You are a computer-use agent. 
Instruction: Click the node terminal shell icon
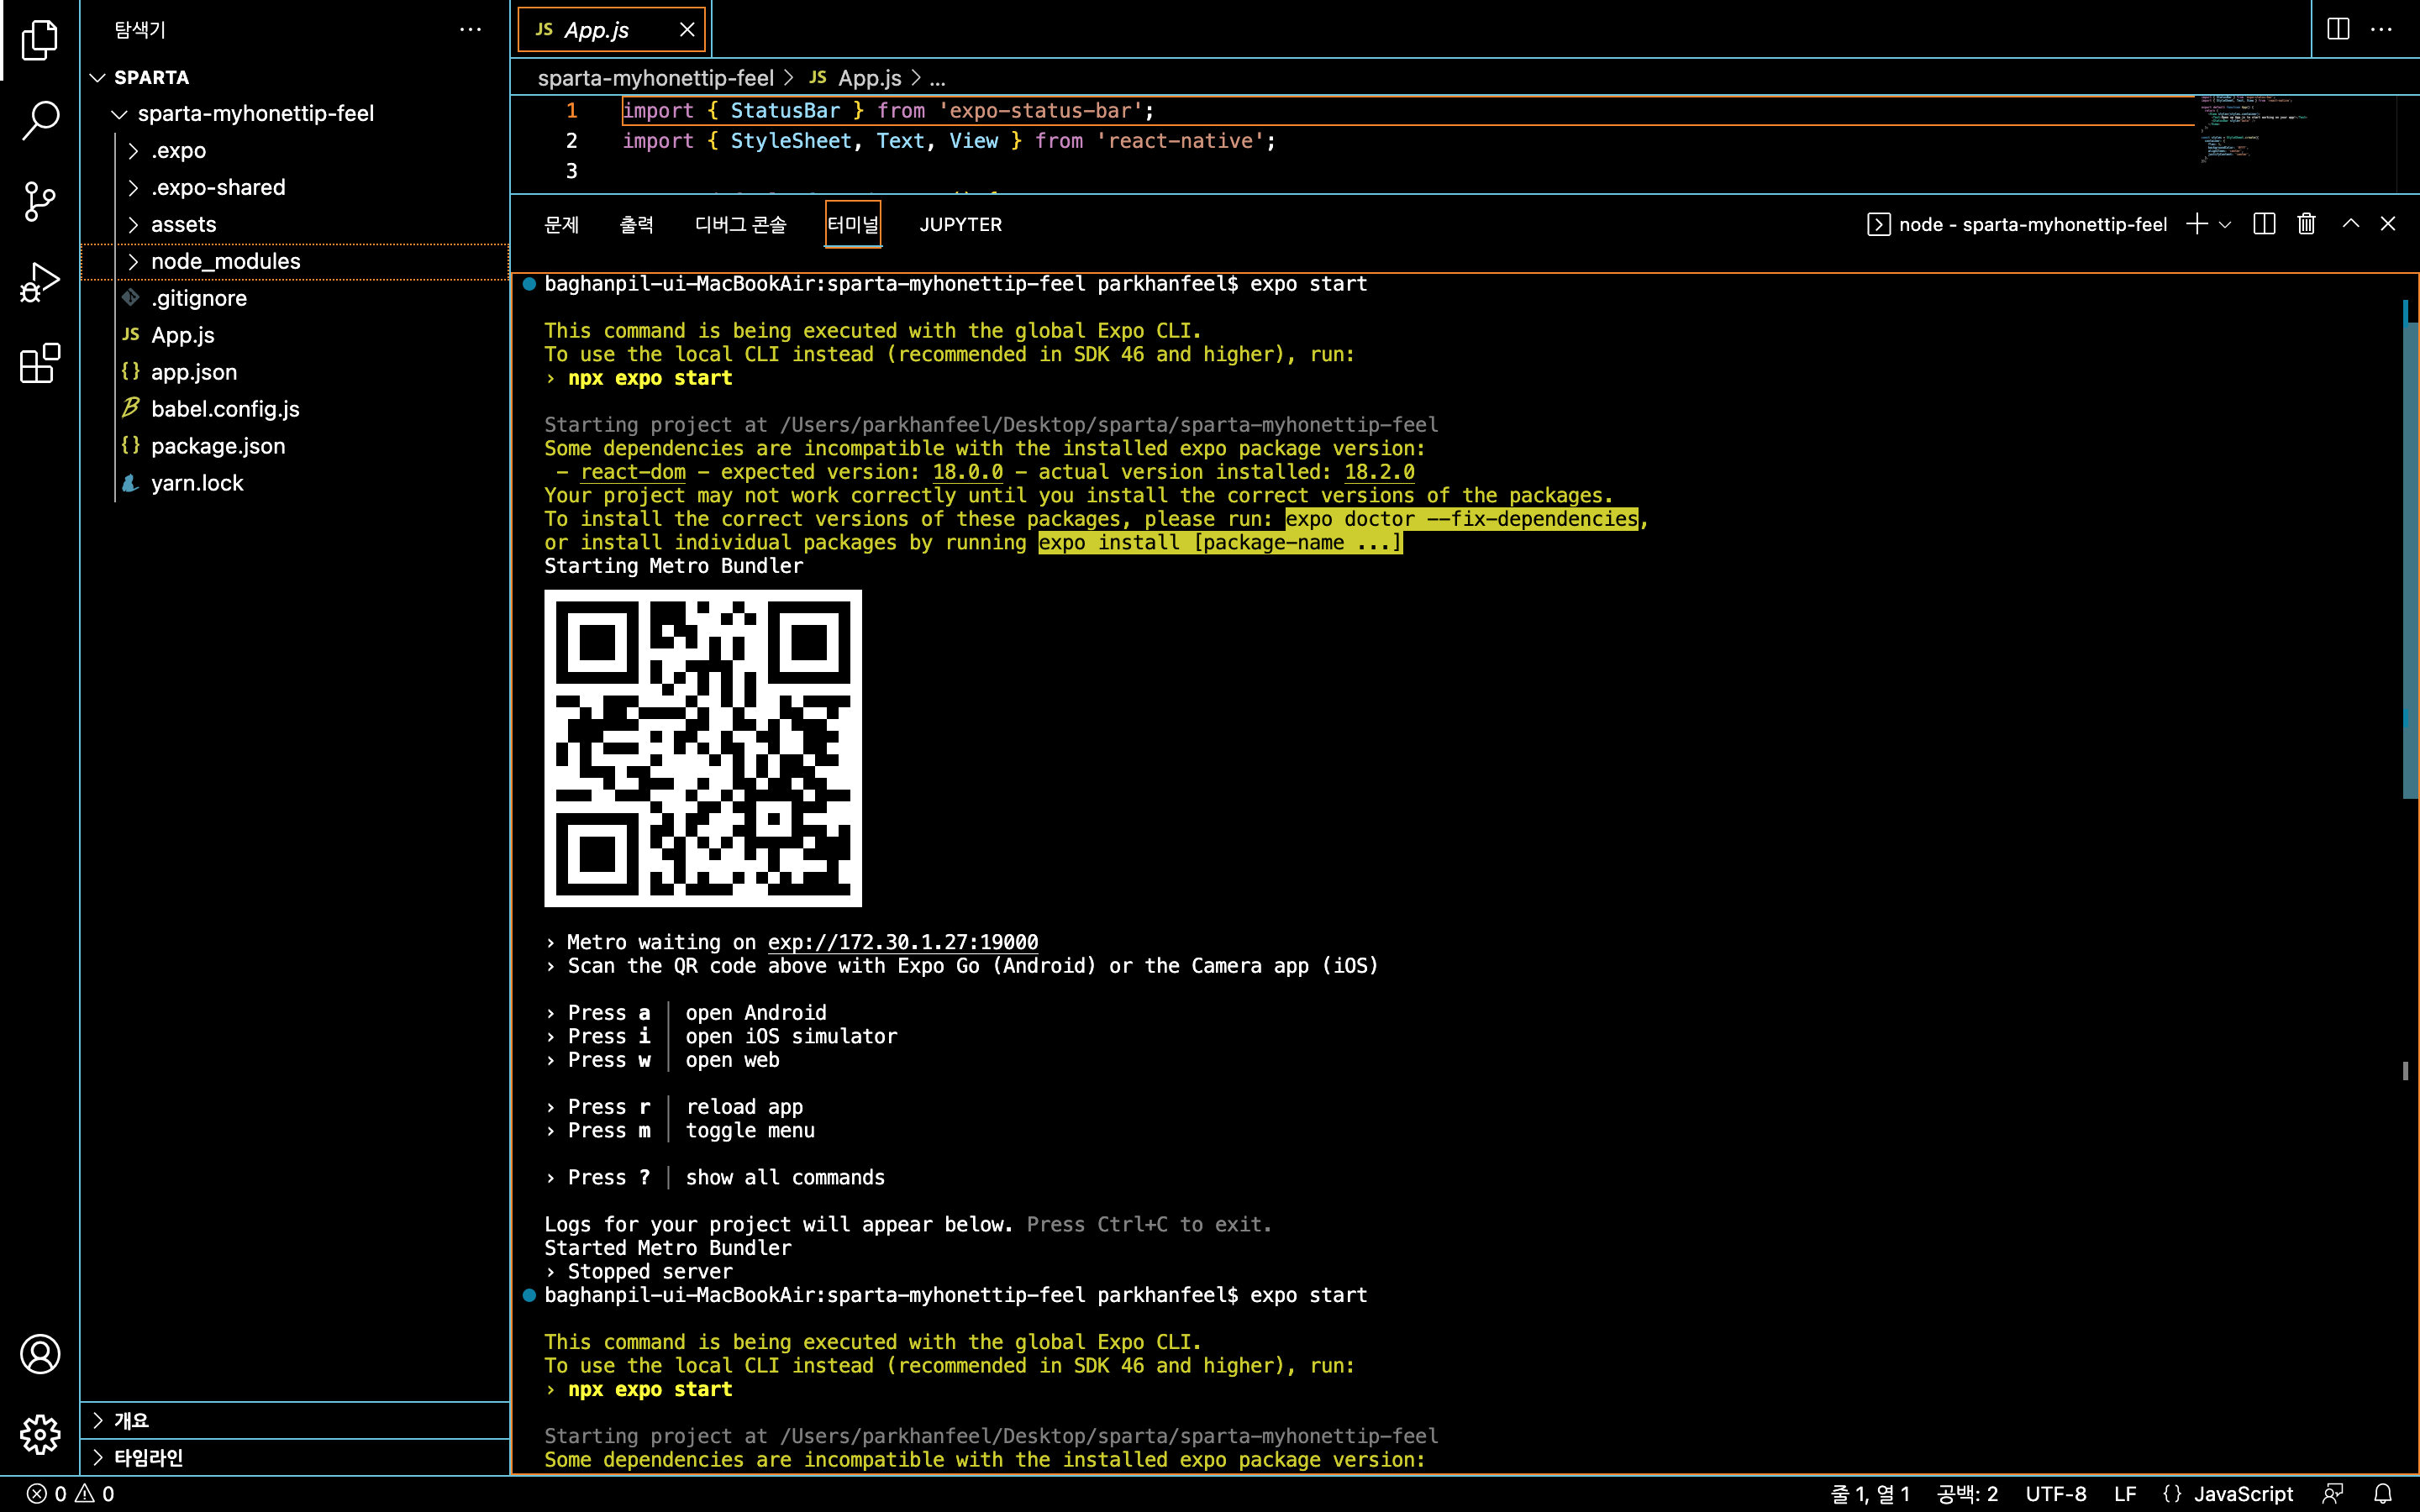1878,225
